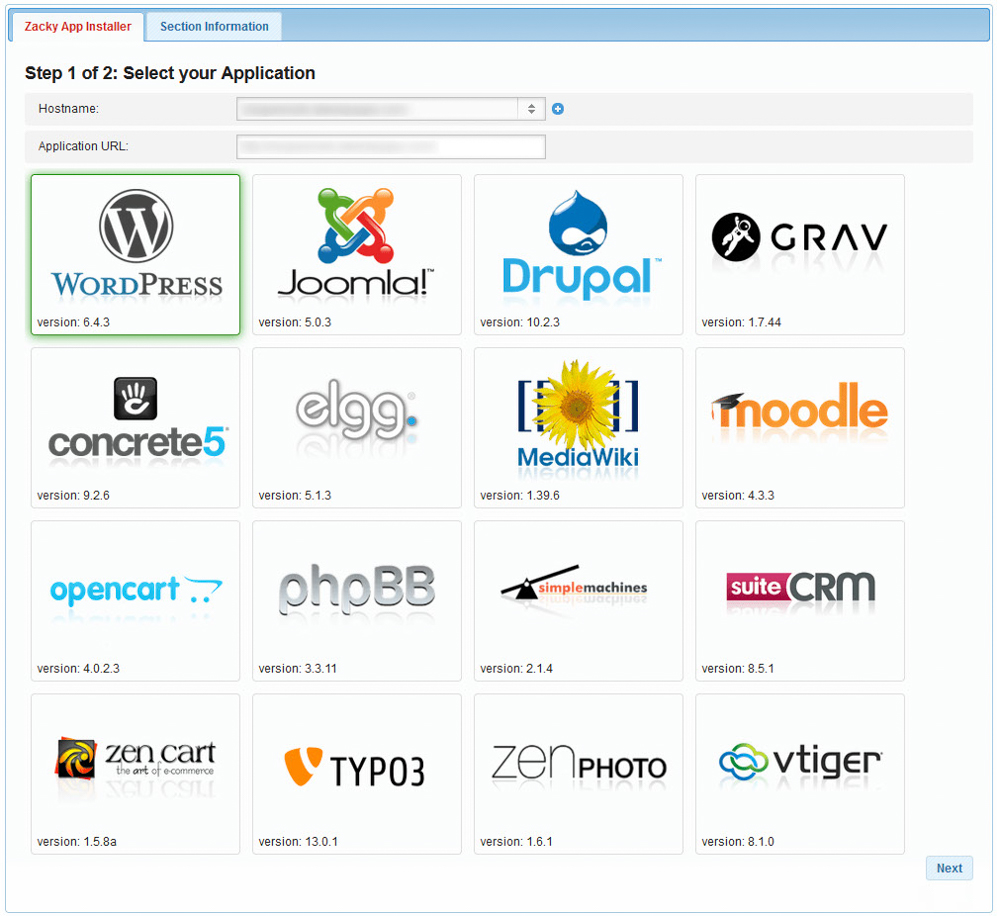Switch to the Section Information tab
The width and height of the screenshot is (1000, 916).
coord(212,25)
